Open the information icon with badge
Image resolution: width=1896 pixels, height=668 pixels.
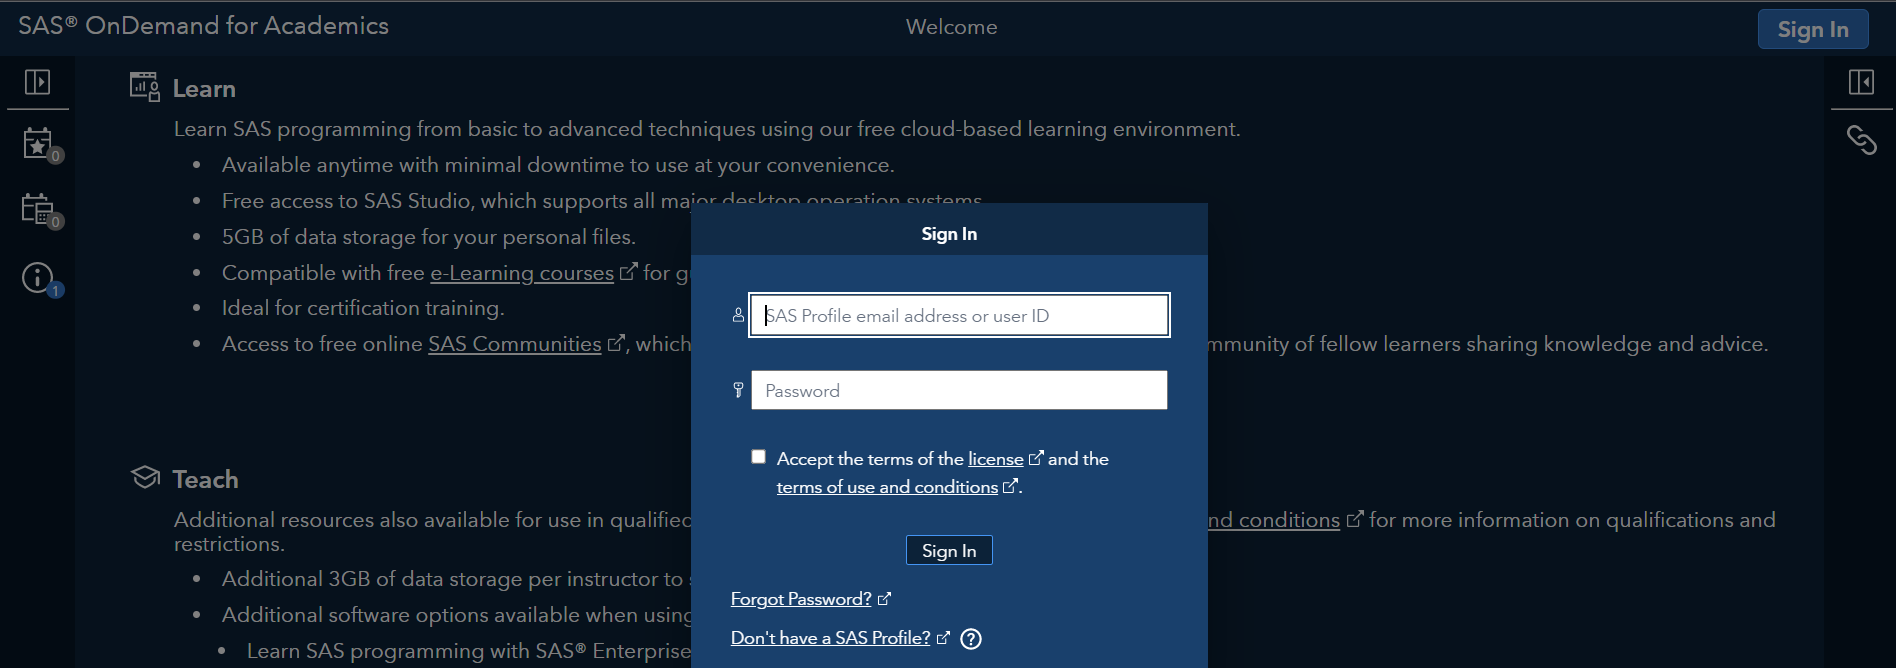tap(40, 279)
